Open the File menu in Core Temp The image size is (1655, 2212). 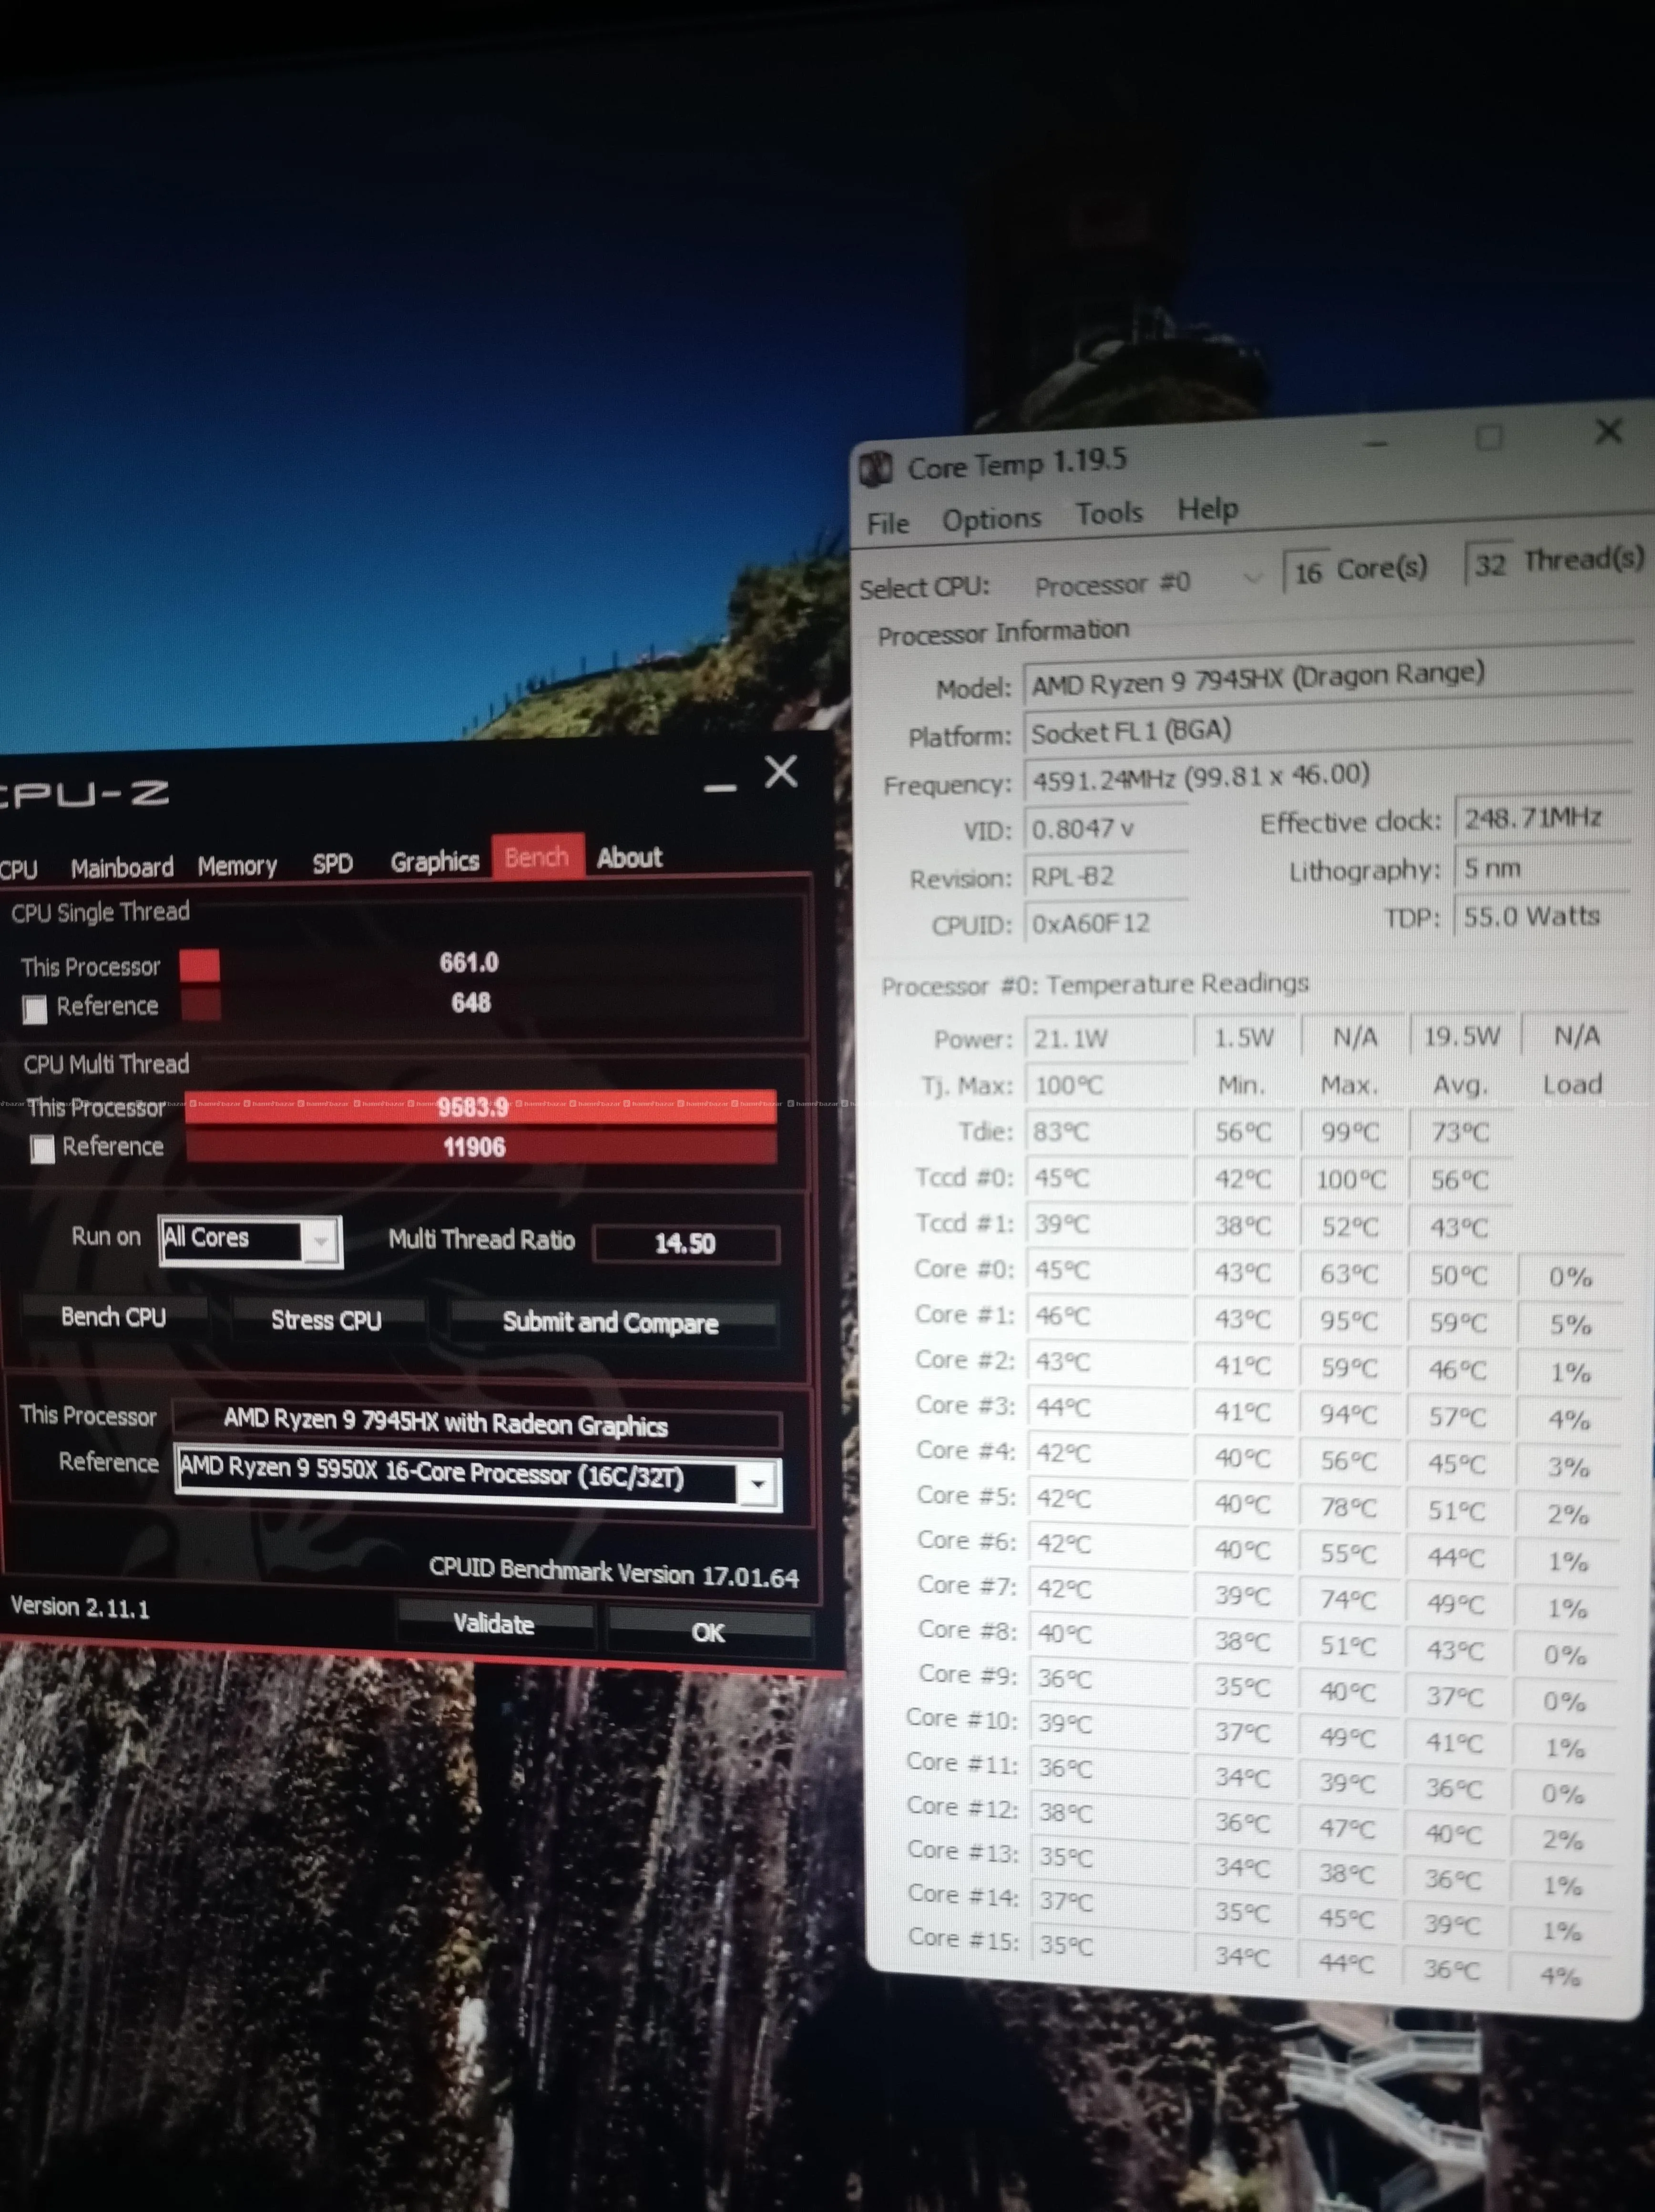pyautogui.click(x=888, y=524)
